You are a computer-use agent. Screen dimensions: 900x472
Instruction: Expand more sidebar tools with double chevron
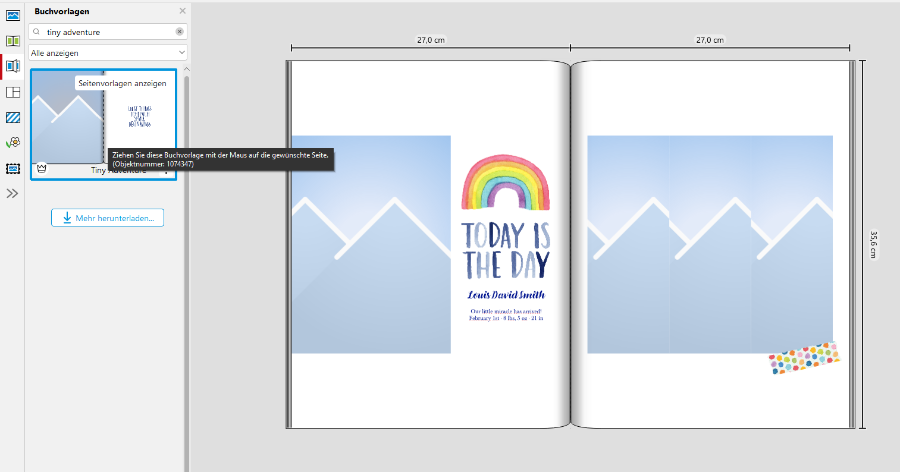12,194
